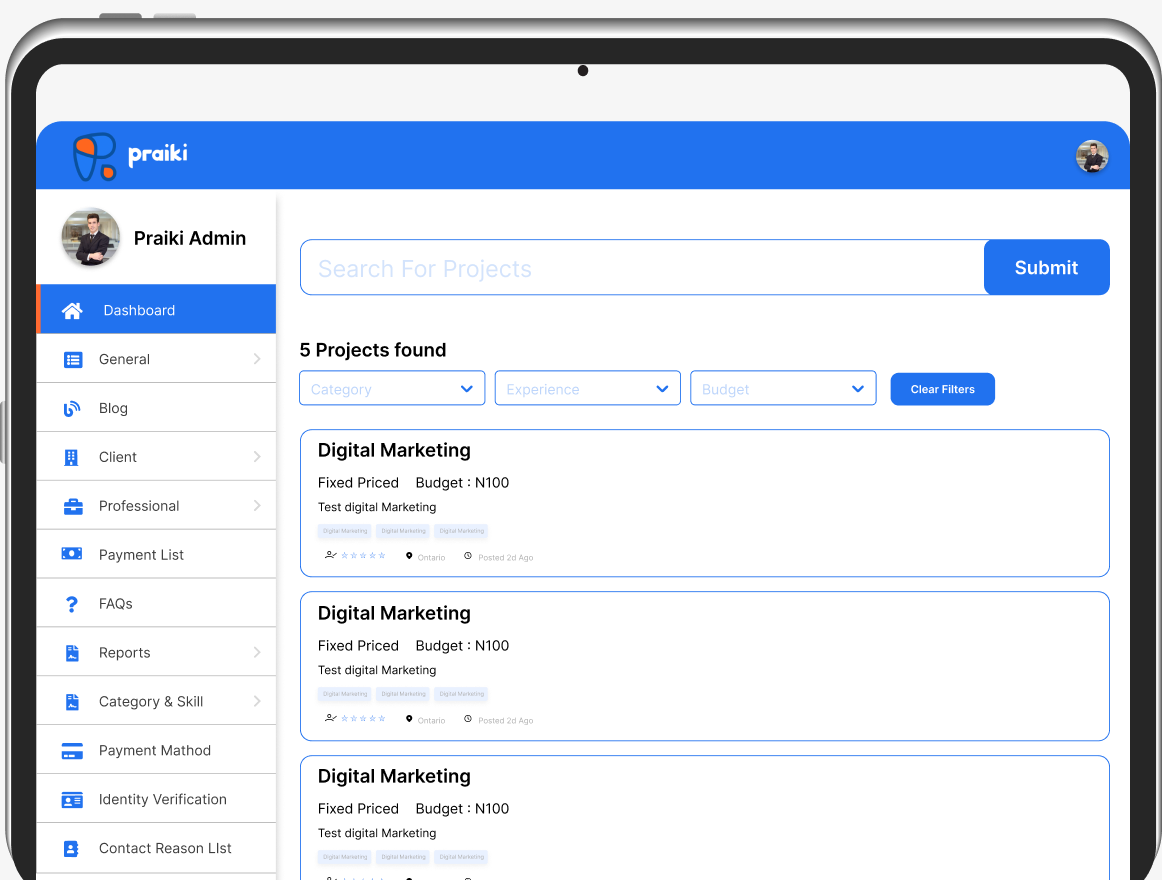Click the star rating in first project card

click(363, 555)
